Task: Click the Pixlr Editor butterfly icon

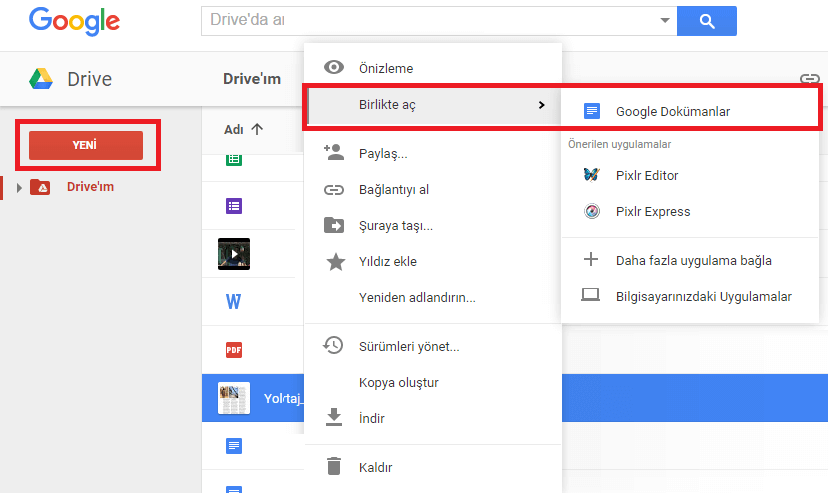Action: [591, 174]
